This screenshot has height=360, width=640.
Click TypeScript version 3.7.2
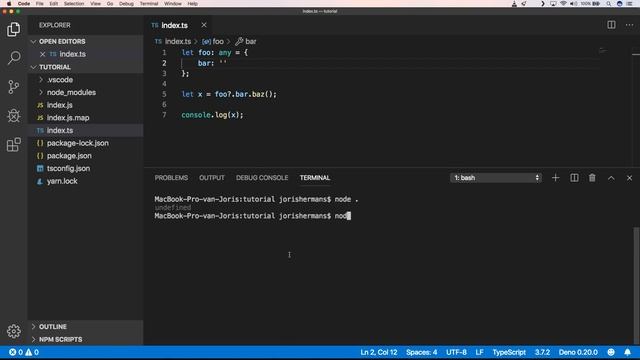tap(542, 352)
